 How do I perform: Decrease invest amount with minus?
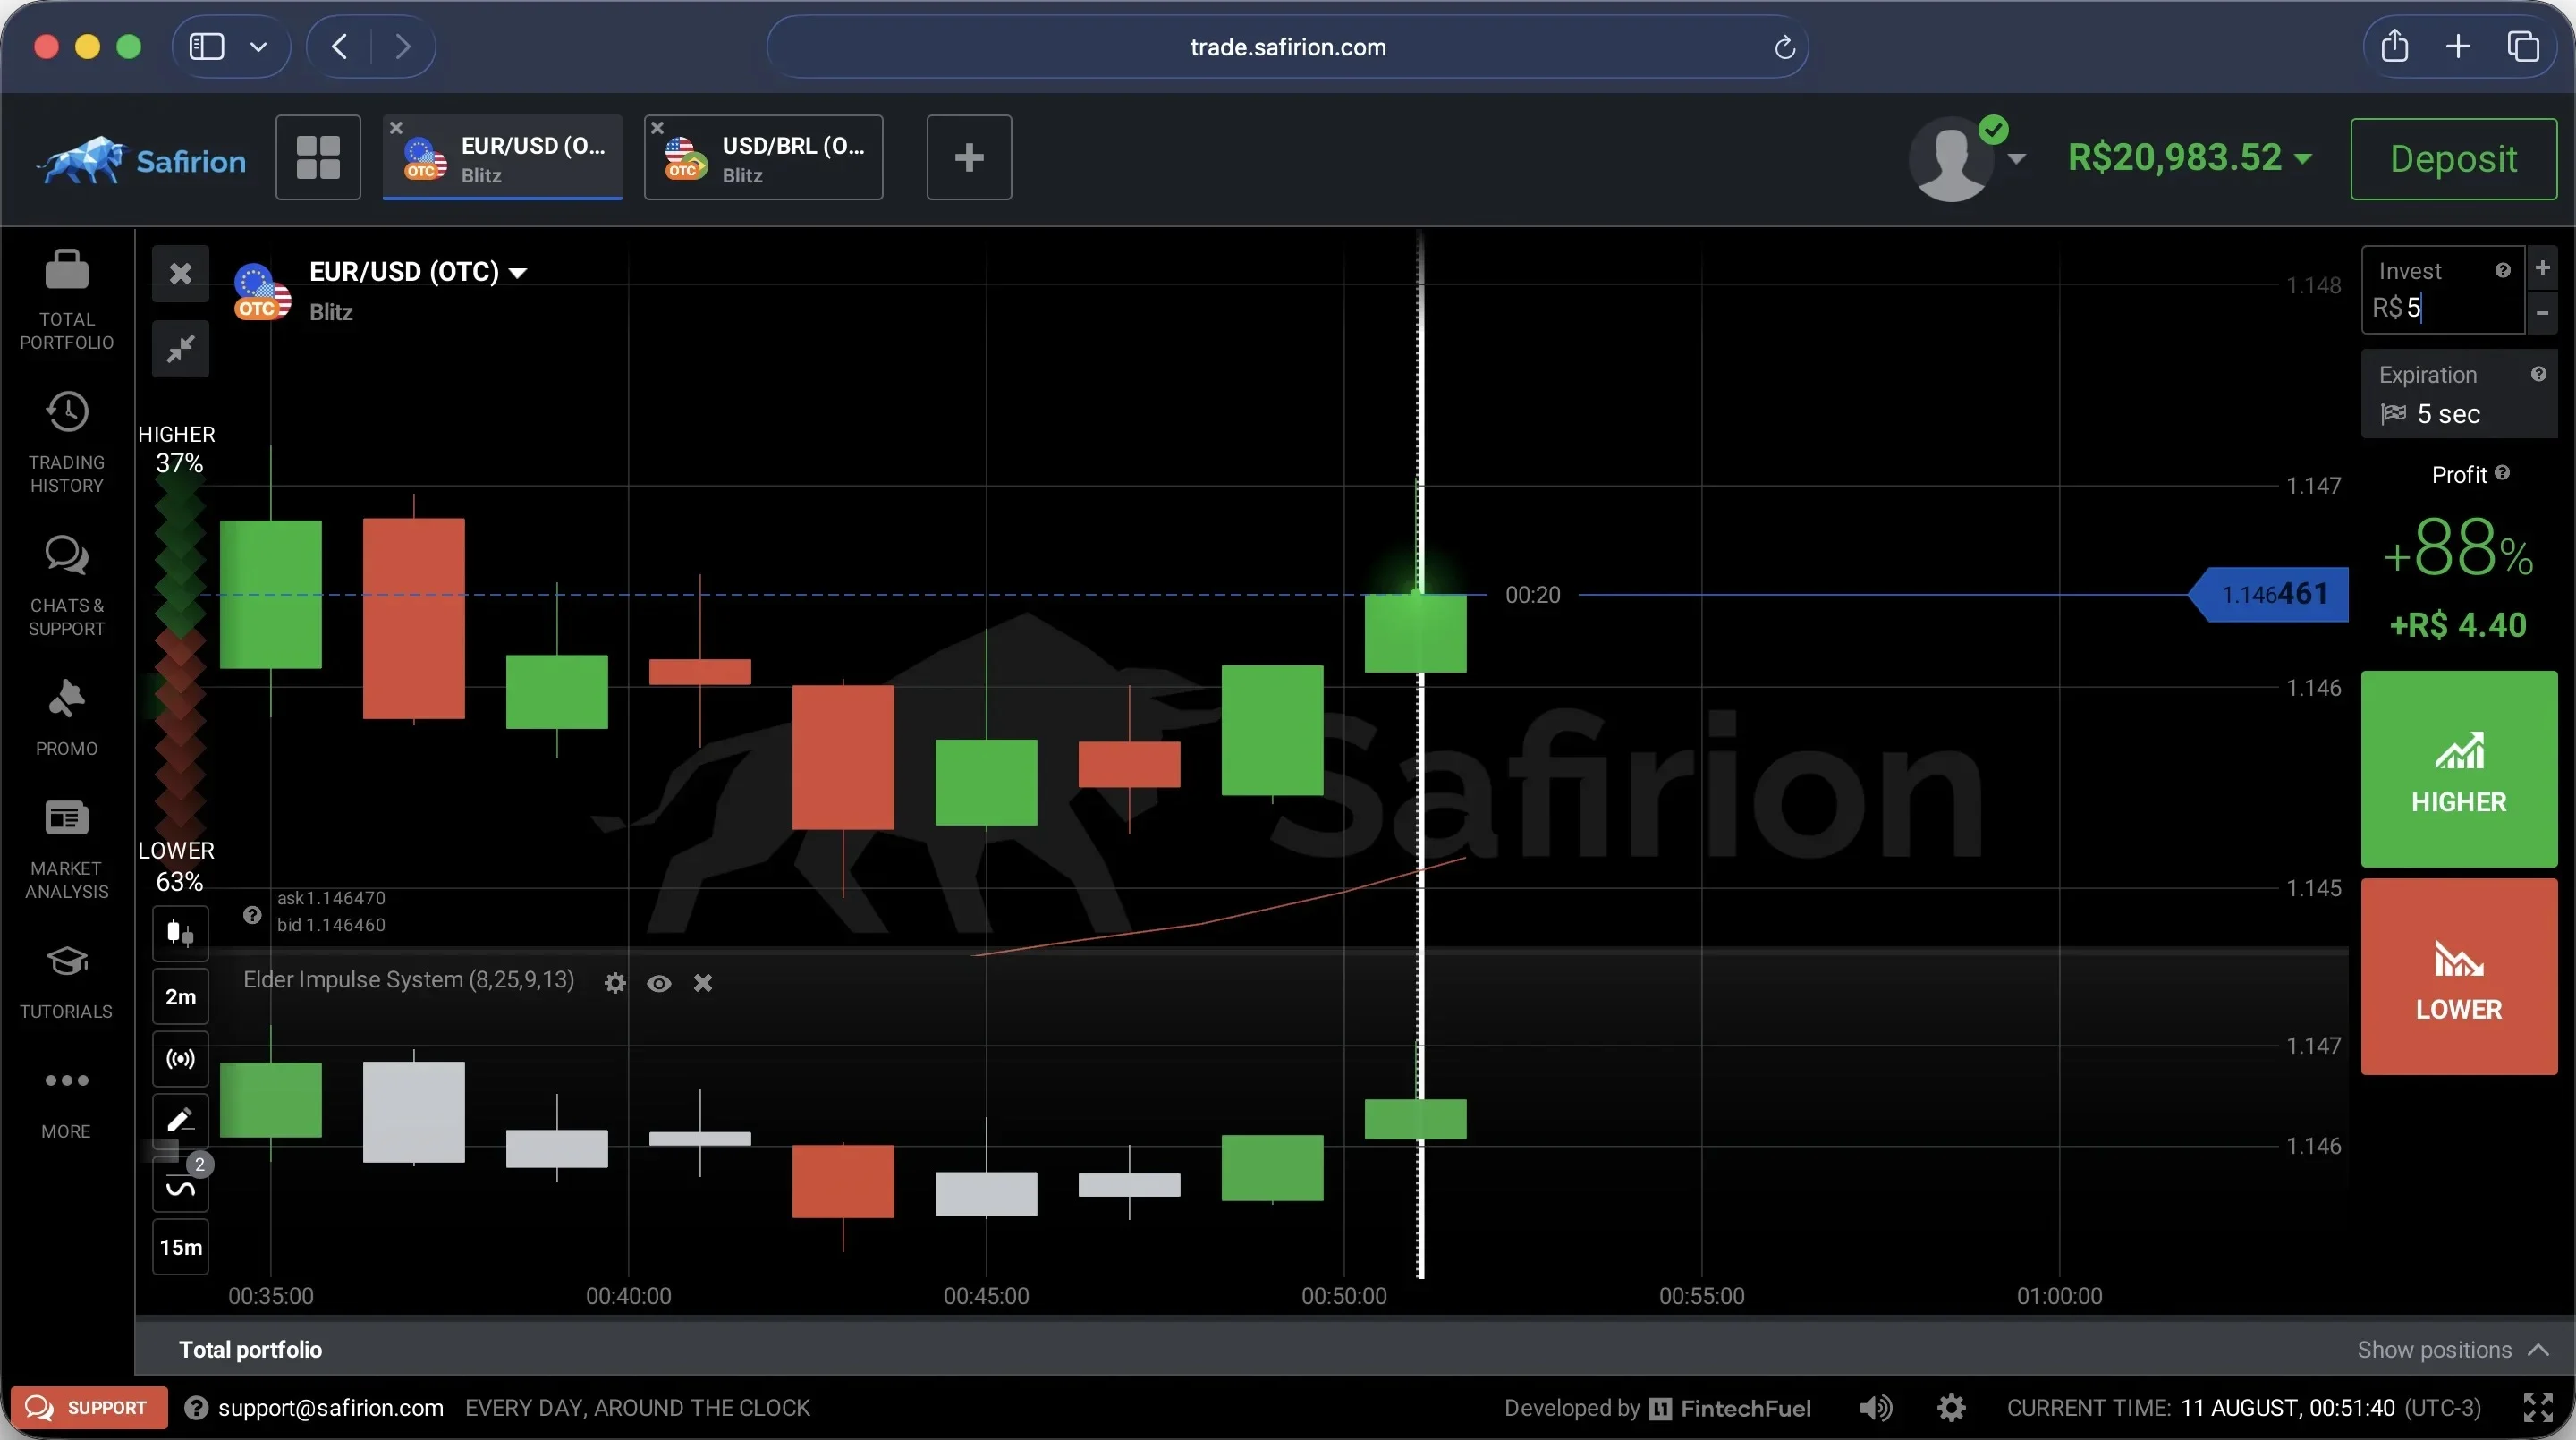point(2542,312)
